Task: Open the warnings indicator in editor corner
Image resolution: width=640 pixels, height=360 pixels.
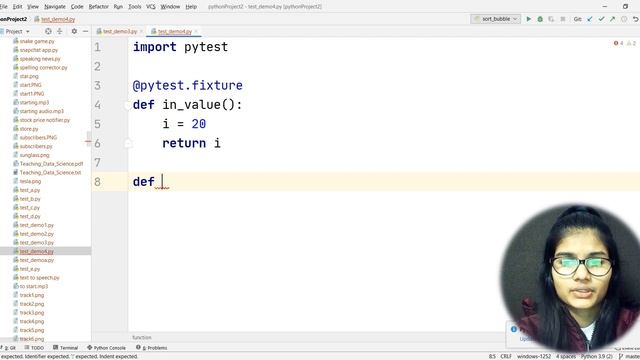Action: tap(631, 43)
